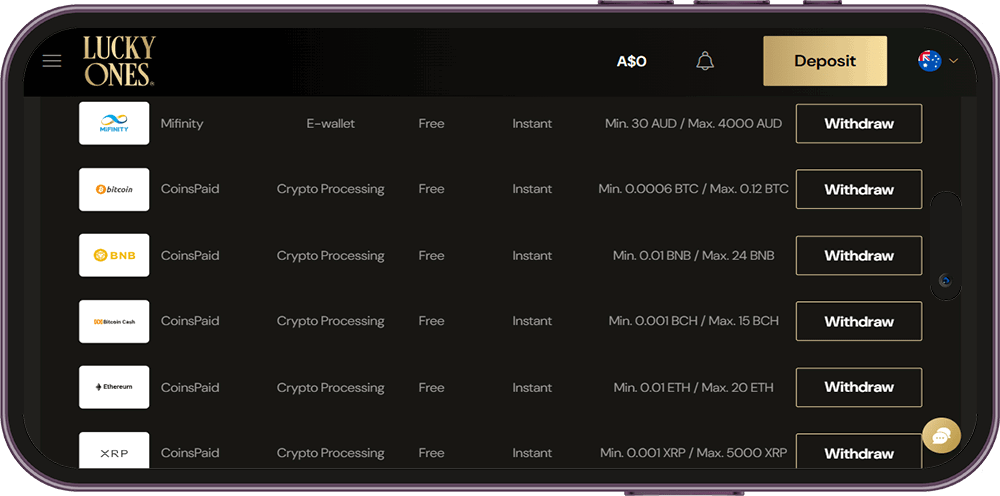
Task: Select the Mifinity payment logo
Action: (x=114, y=123)
